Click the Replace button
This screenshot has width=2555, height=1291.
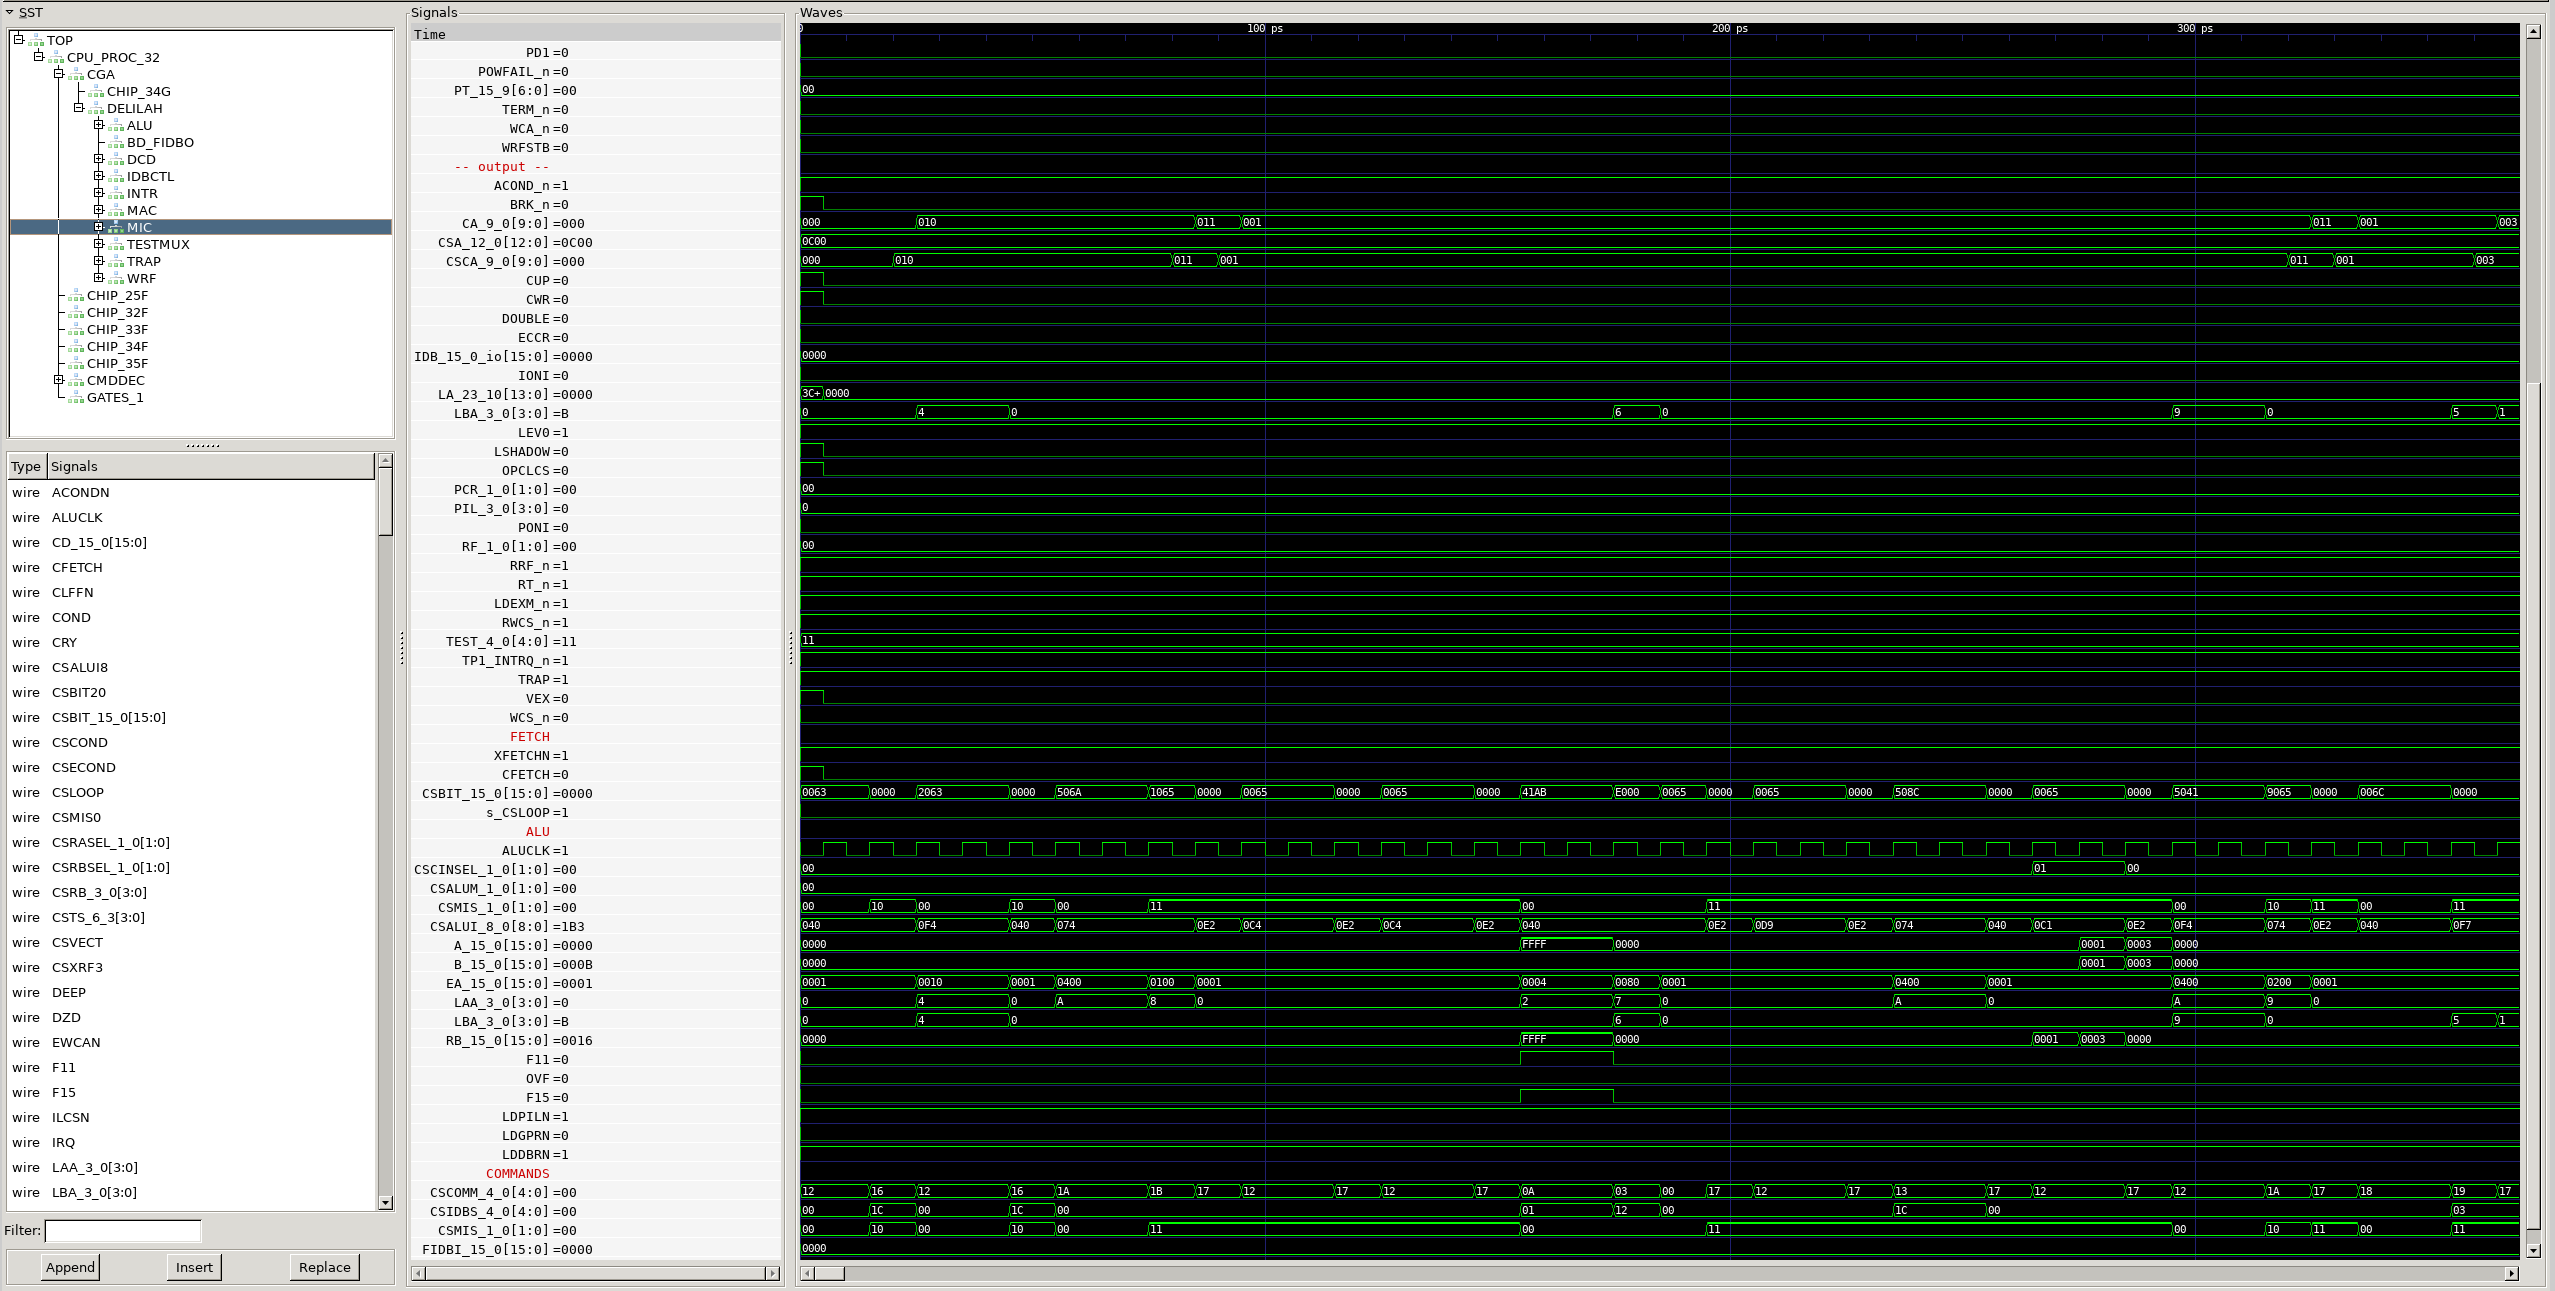click(x=325, y=1267)
